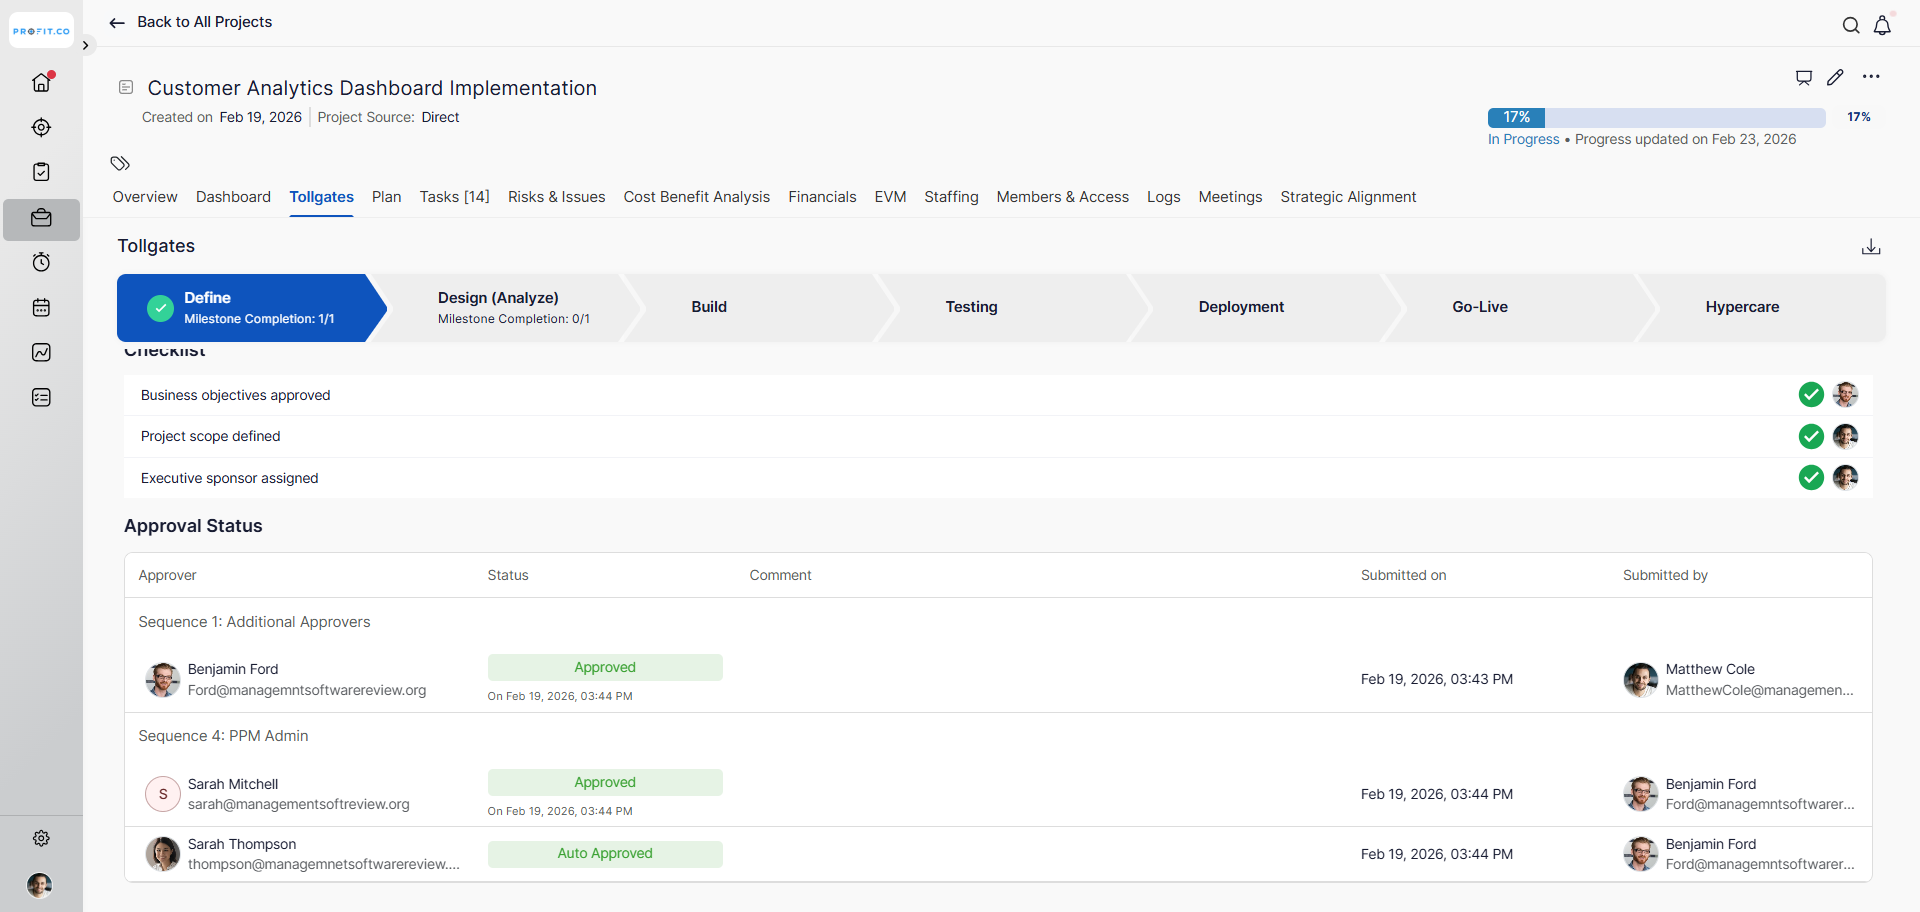Open the Cost Benefit Analysis tab
The height and width of the screenshot is (912, 1920).
point(696,197)
